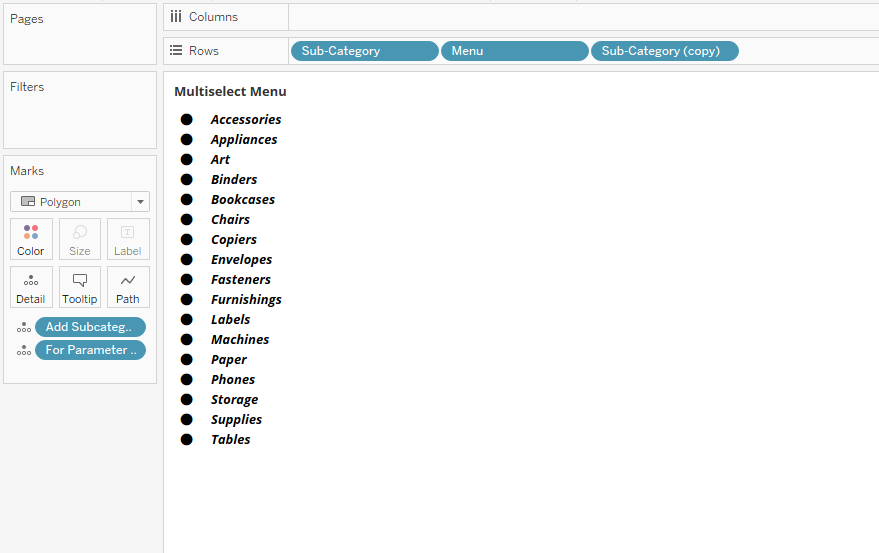
Task: Select the Art label
Action: (220, 160)
